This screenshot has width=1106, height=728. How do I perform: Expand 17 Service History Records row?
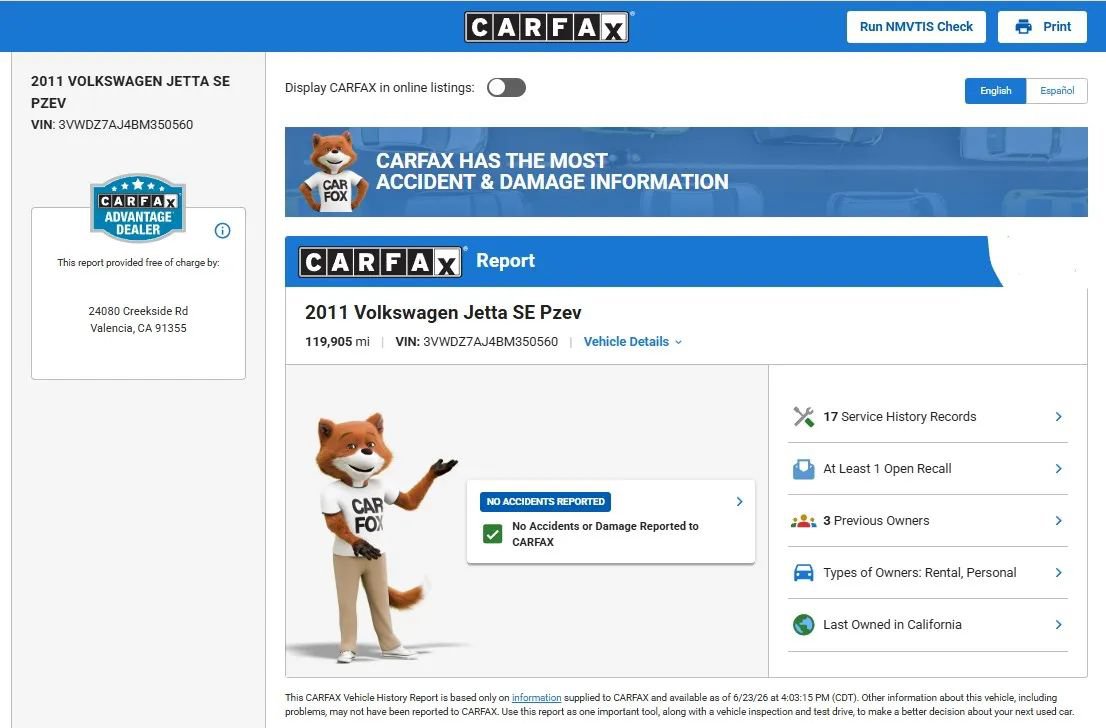[928, 417]
